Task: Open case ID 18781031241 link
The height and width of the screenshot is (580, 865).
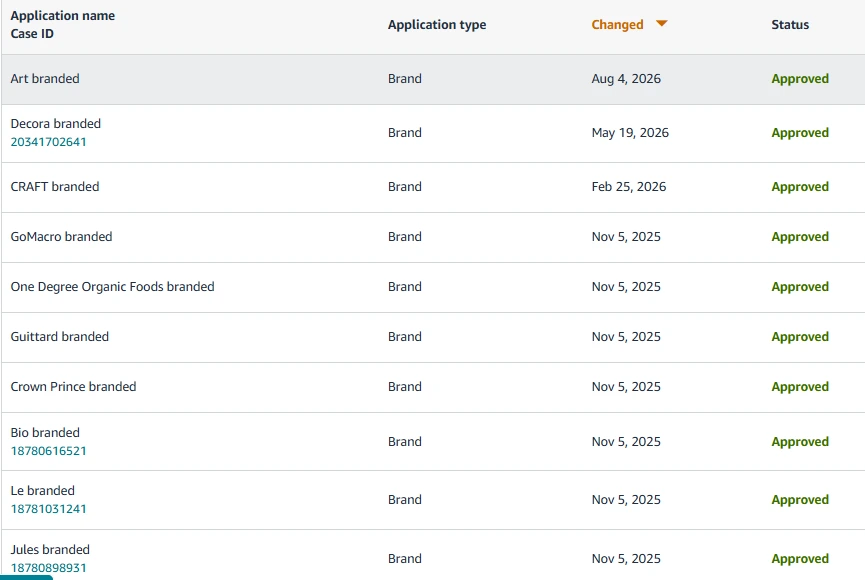Action: [x=49, y=509]
